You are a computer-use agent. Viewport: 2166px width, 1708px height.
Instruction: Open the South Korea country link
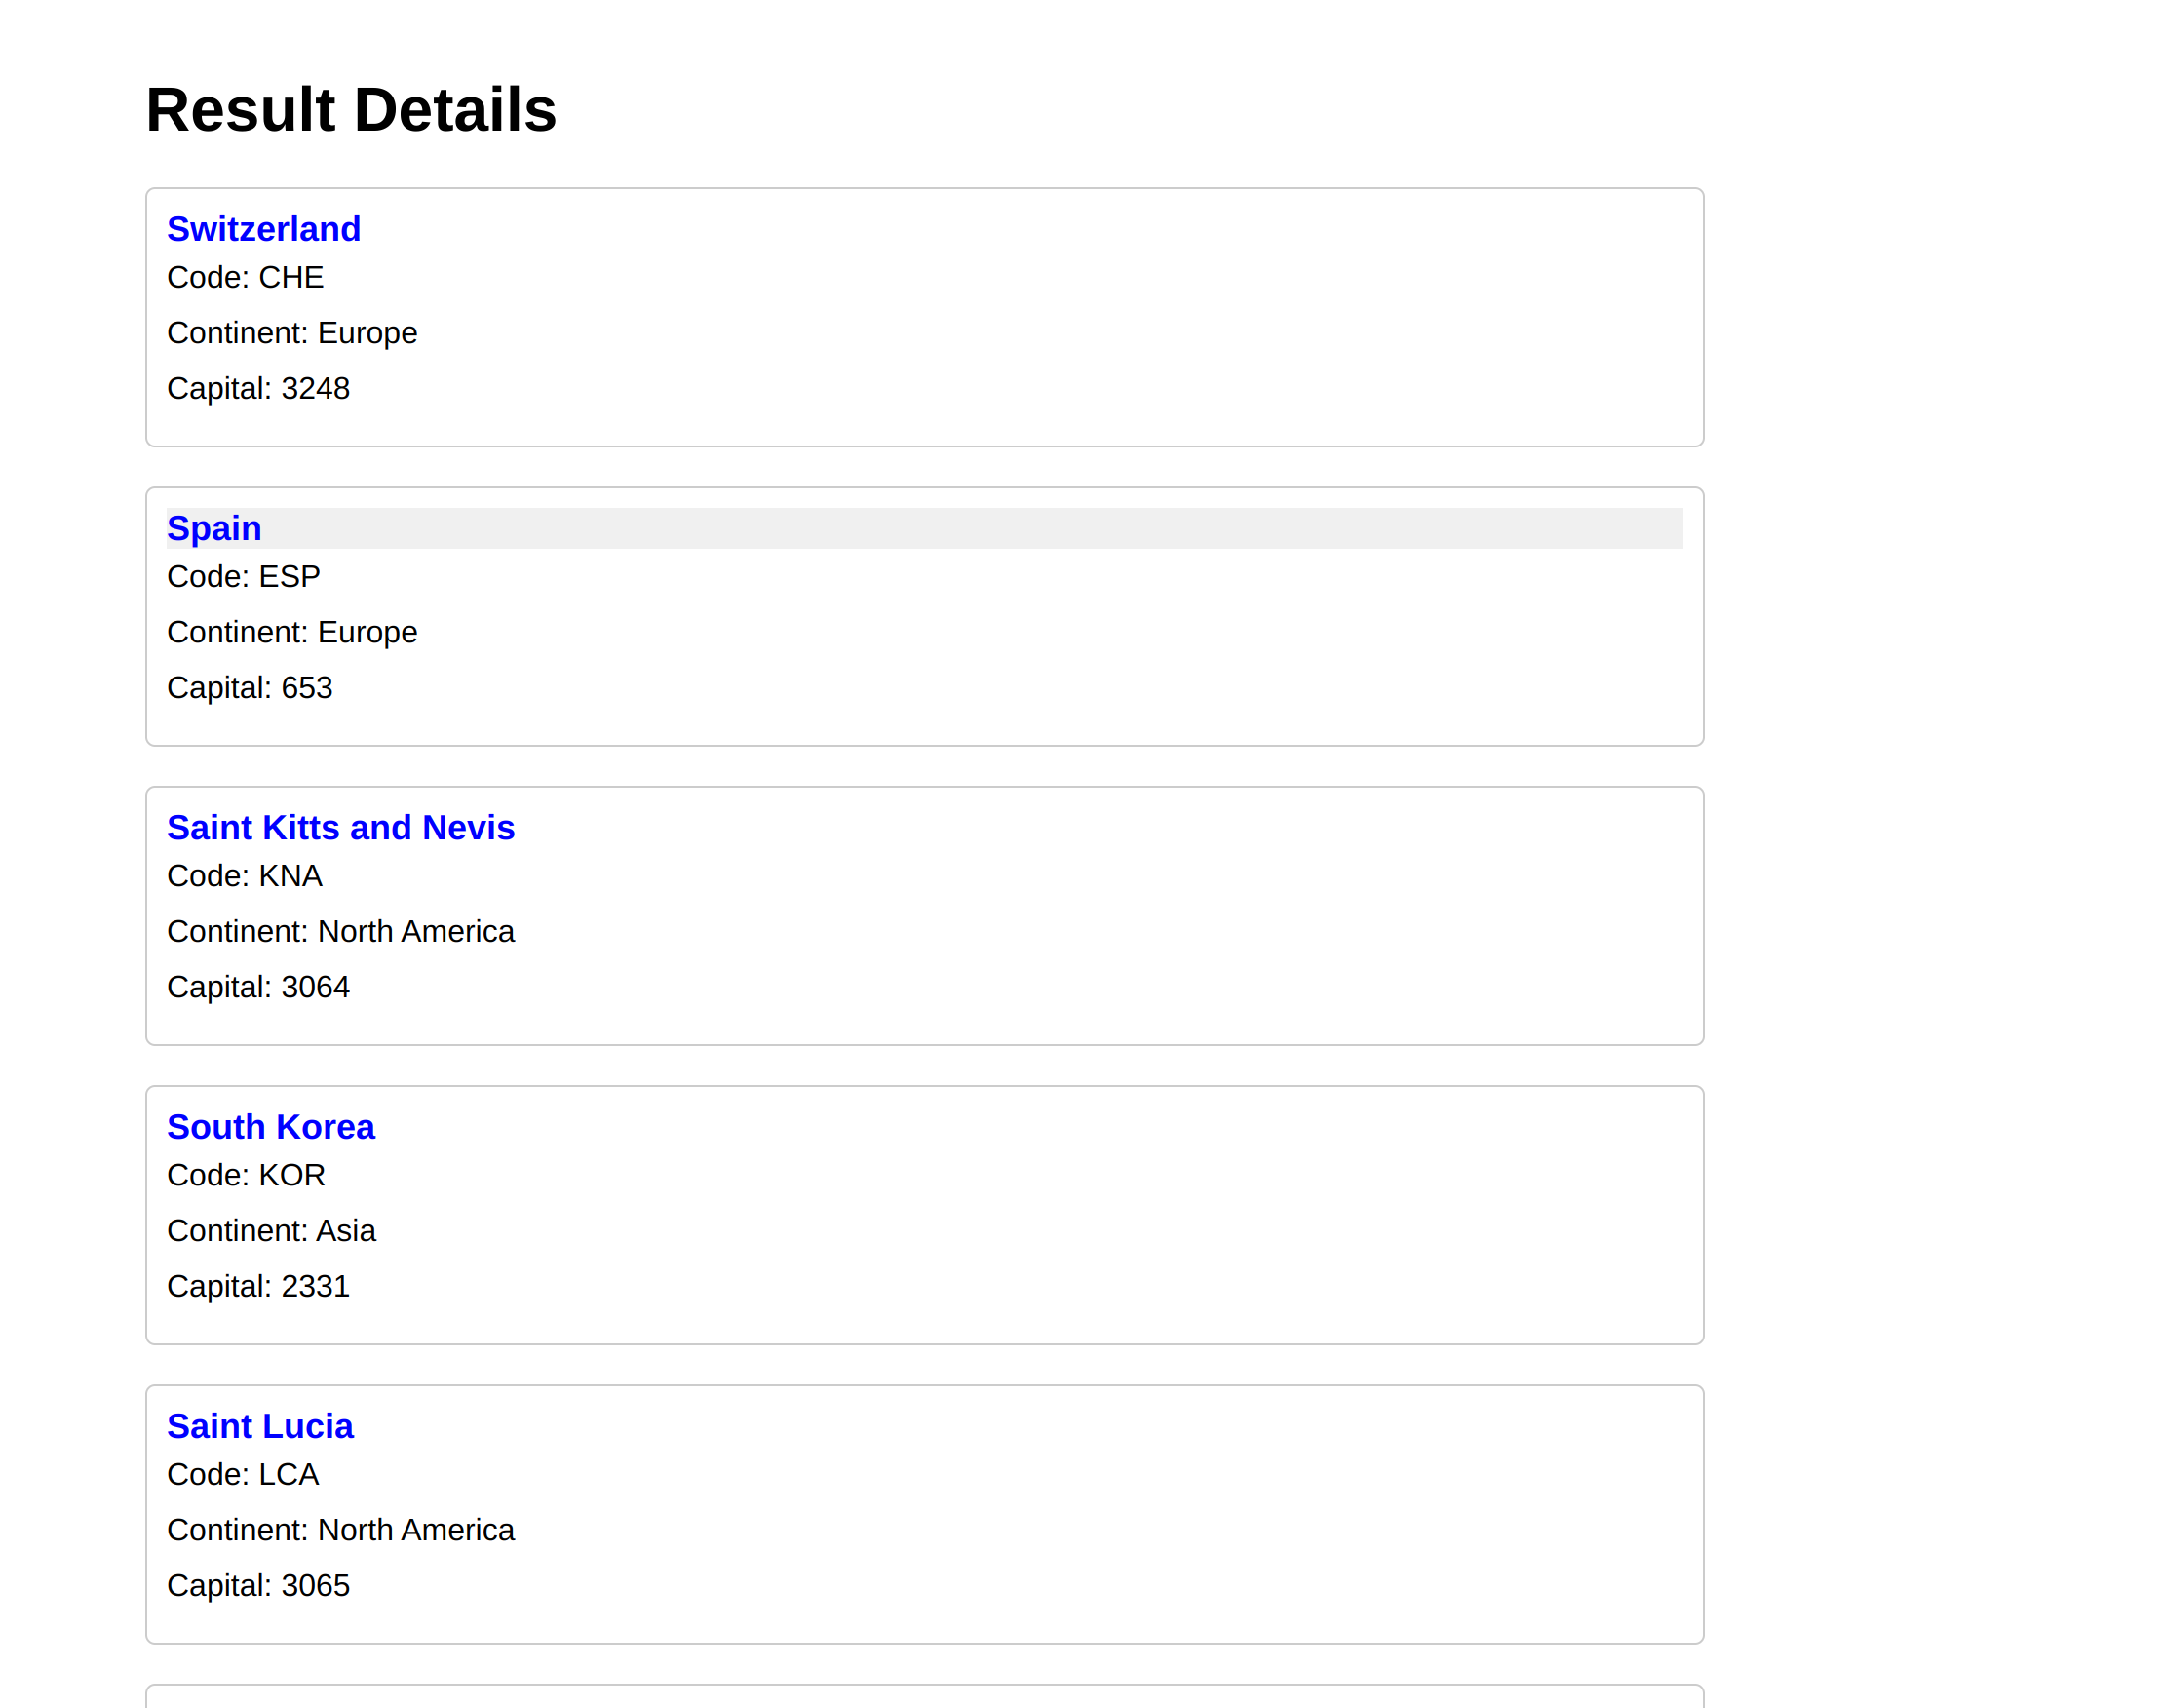(271, 1127)
